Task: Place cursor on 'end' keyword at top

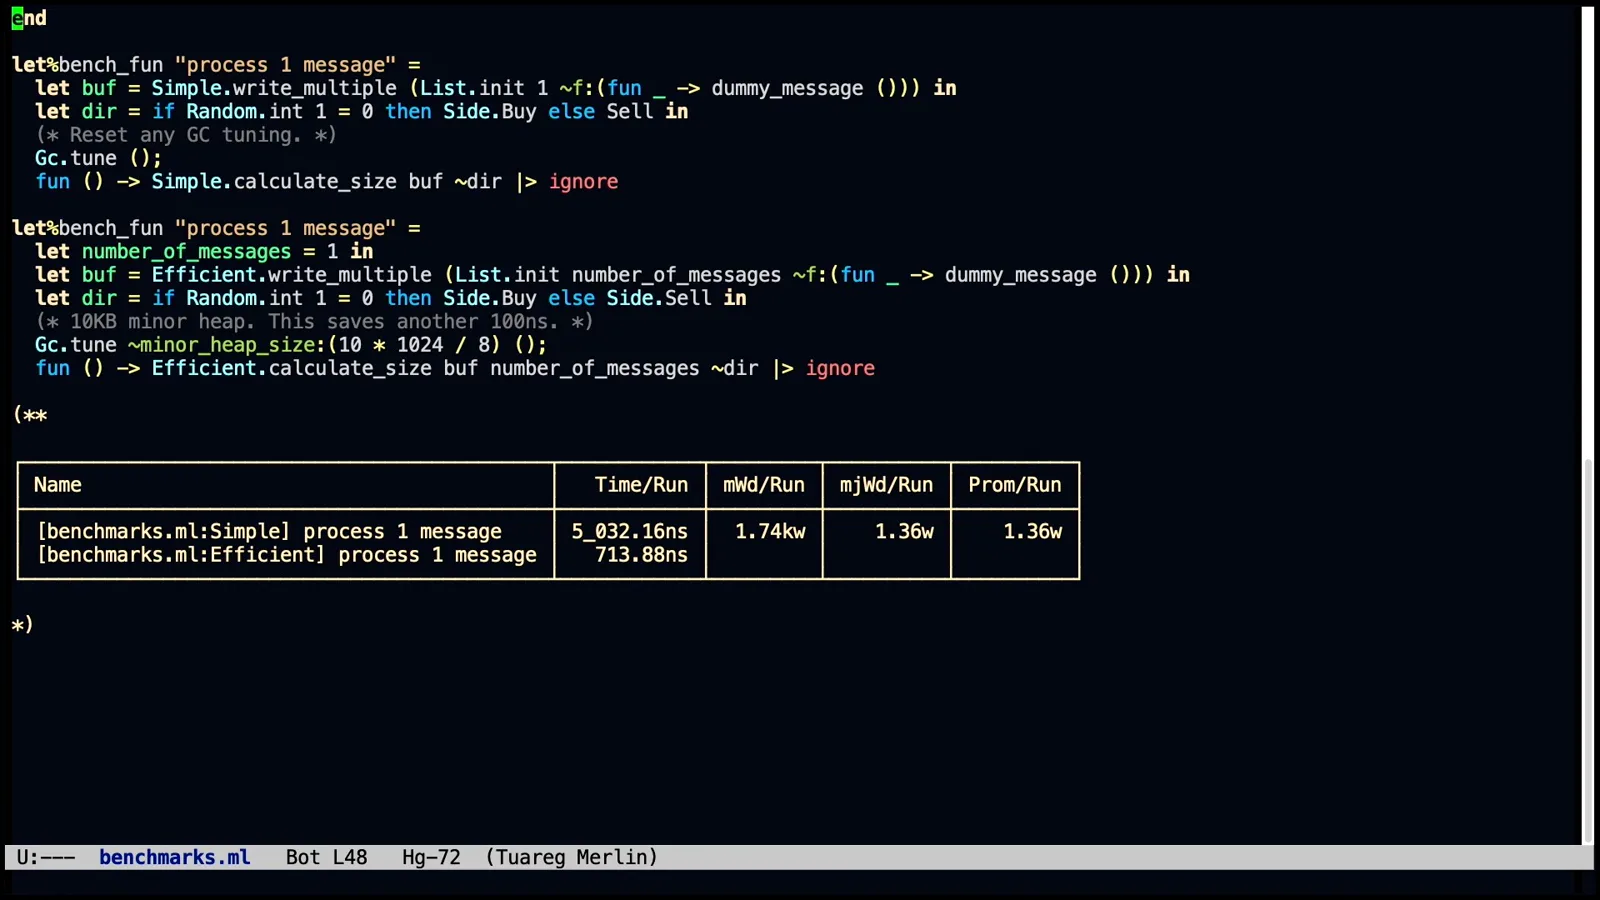Action: pyautogui.click(x=29, y=18)
